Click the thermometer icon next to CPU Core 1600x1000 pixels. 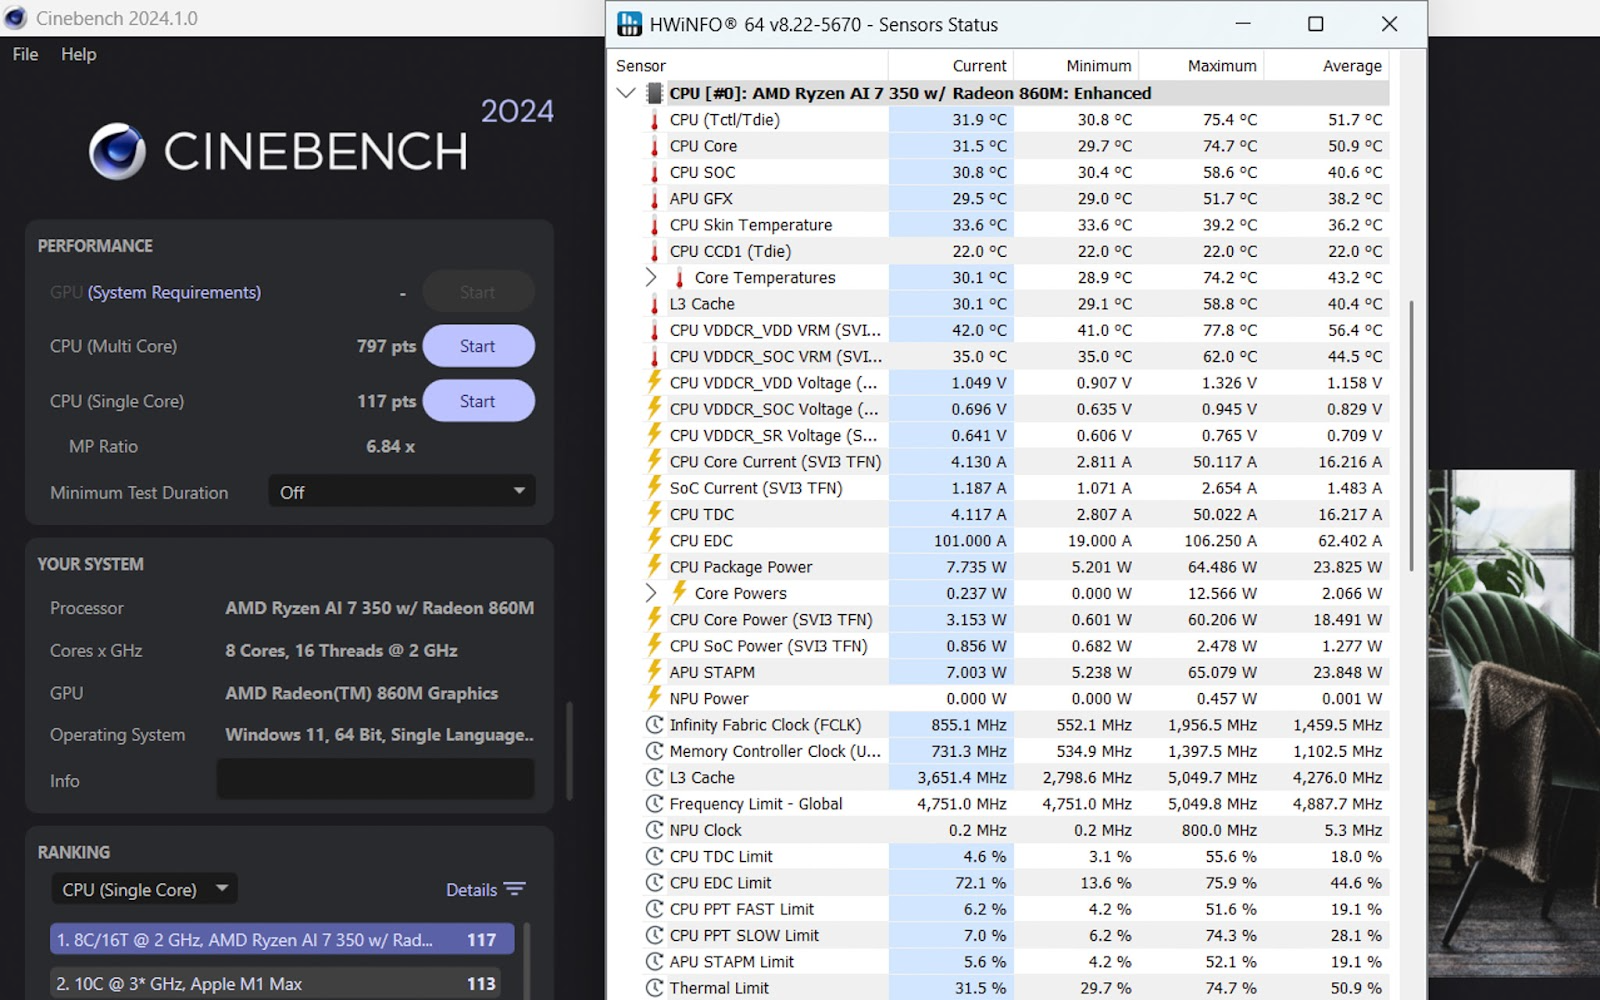(x=655, y=146)
